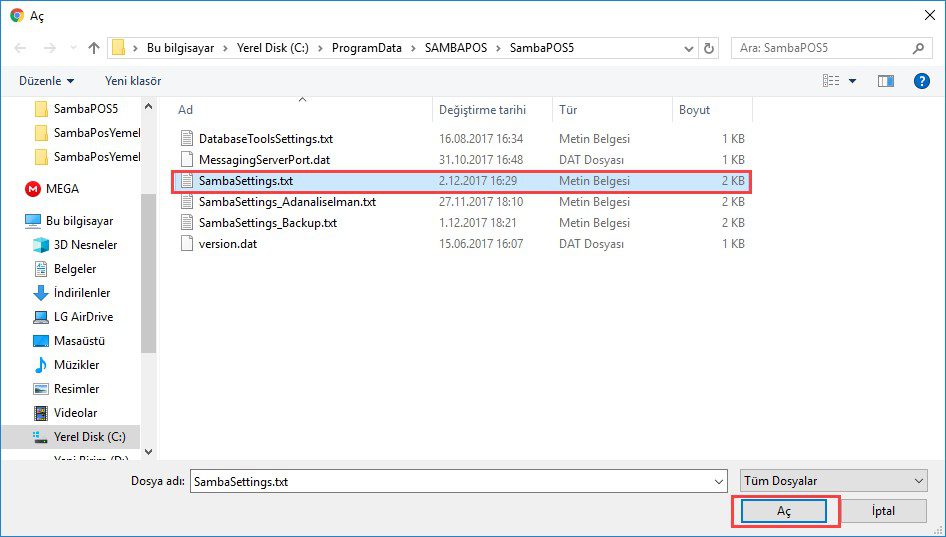
Task: Click the up-arrow parent folder button
Action: pos(94,48)
